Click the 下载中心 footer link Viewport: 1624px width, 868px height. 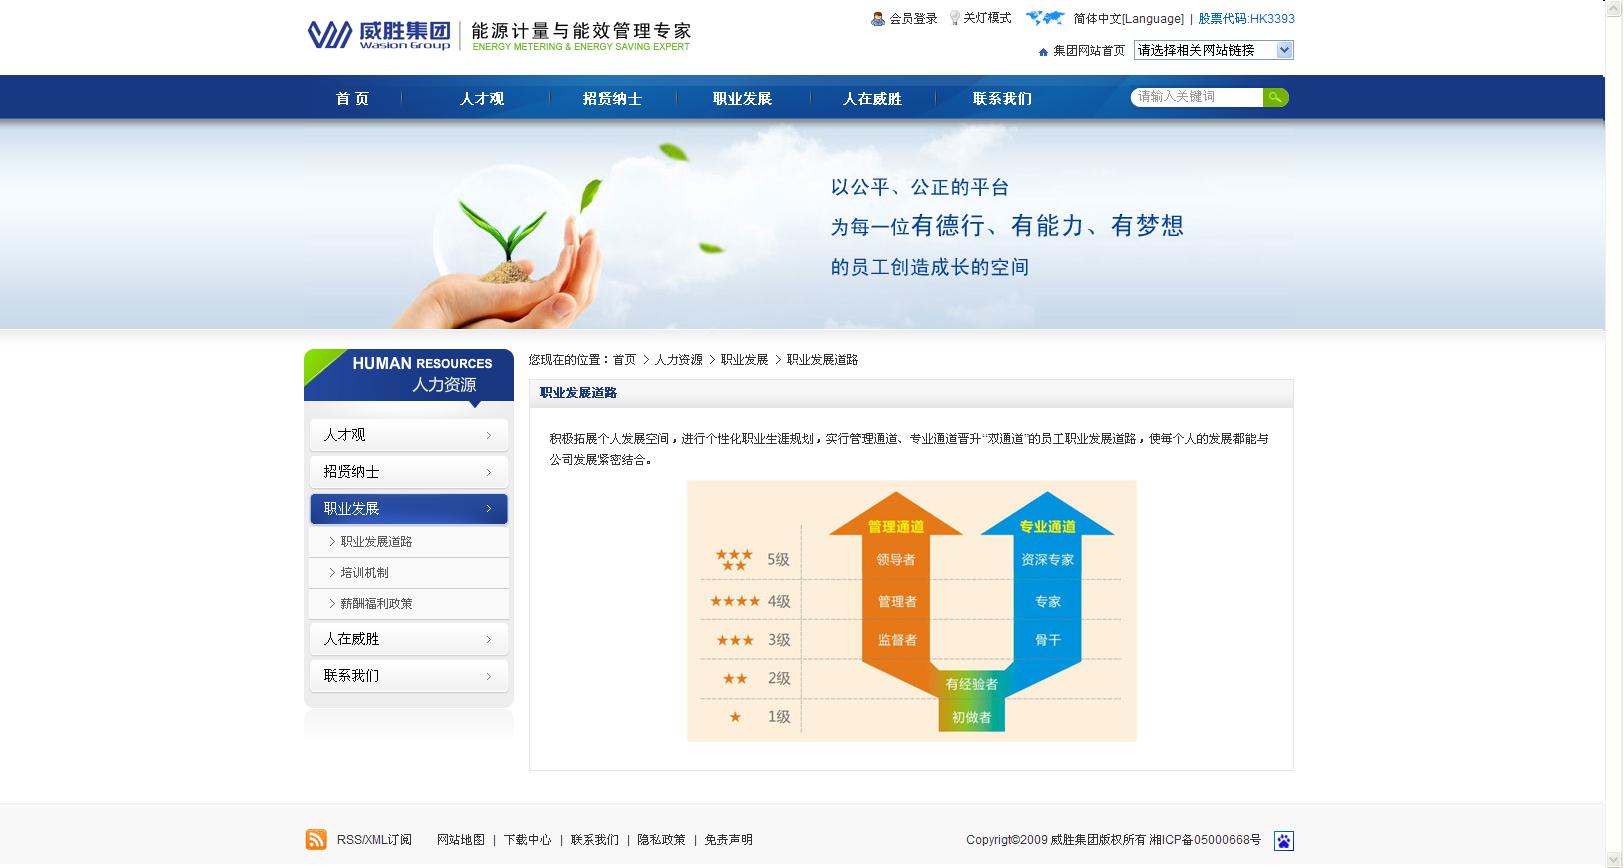pos(527,840)
